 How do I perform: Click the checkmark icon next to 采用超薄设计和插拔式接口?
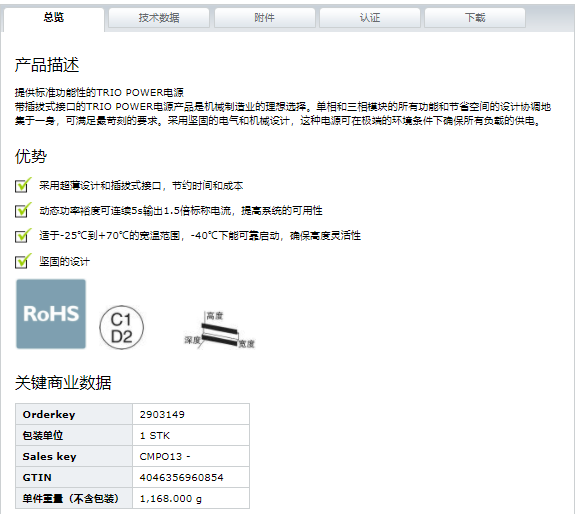coord(23,185)
